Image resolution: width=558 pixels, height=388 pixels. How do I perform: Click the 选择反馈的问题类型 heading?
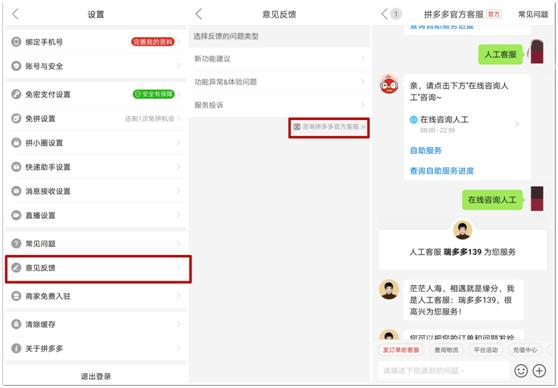point(226,36)
